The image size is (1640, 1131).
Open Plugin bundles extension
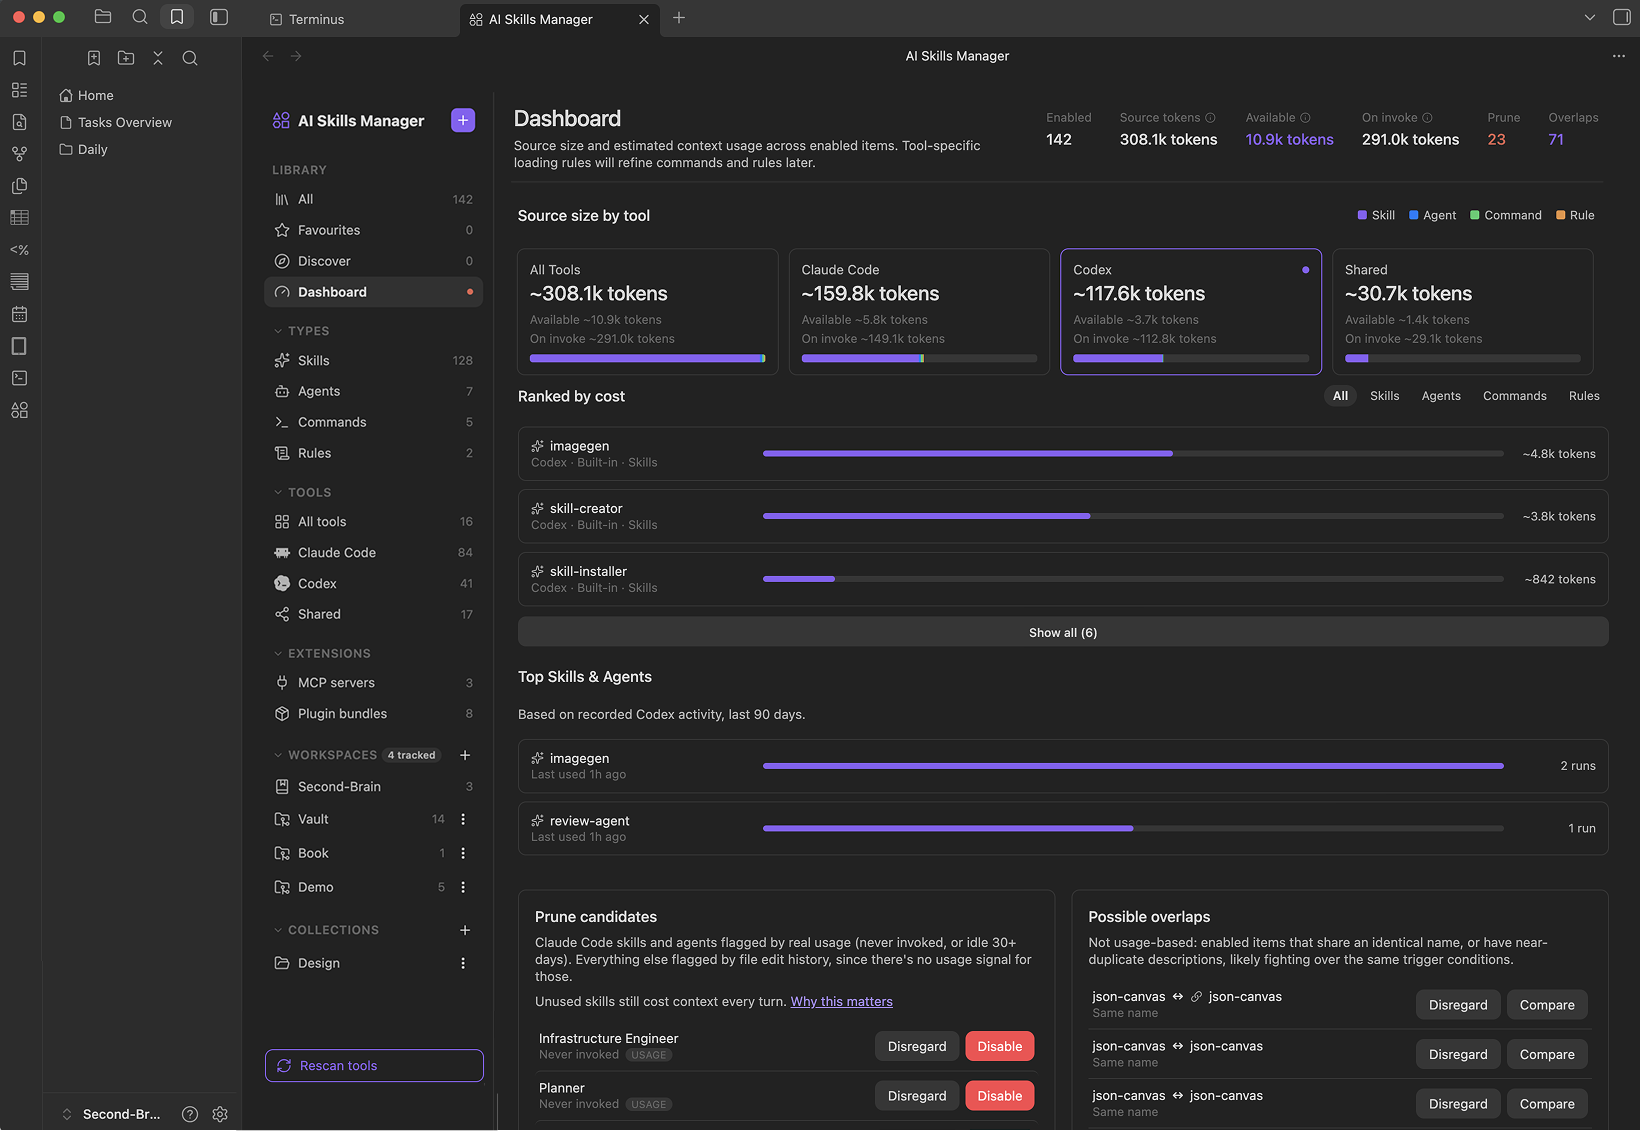(x=373, y=714)
